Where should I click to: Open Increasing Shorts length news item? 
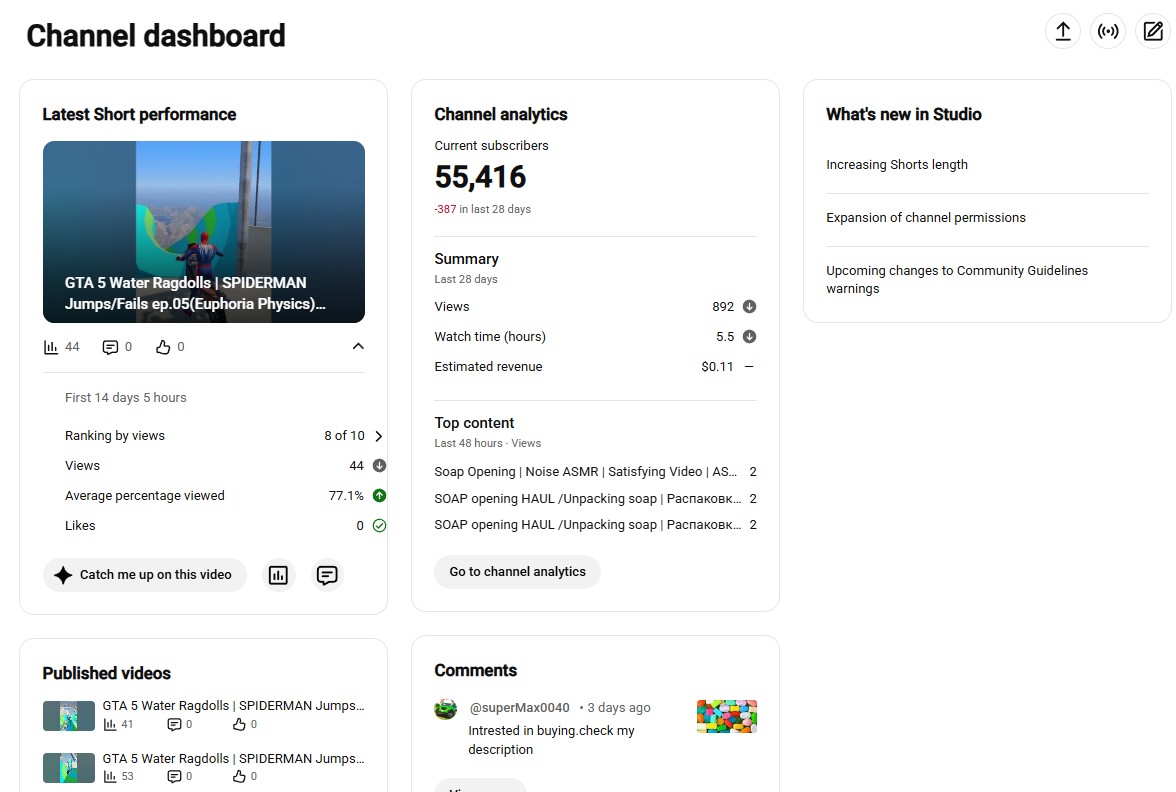[x=897, y=165]
